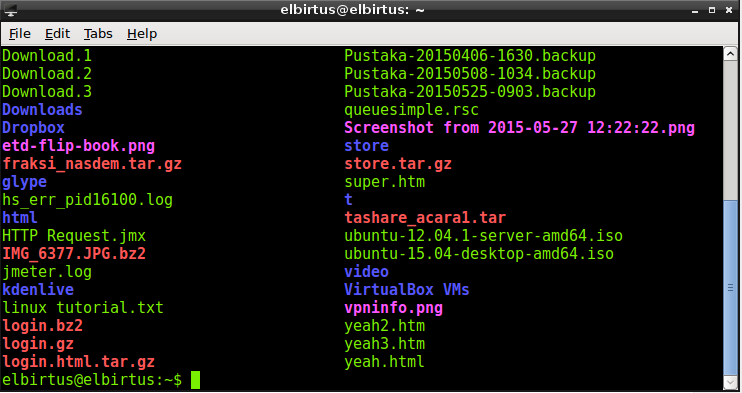Image resolution: width=742 pixels, height=393 pixels.
Task: Click the Download.1 file name
Action: click(x=47, y=56)
